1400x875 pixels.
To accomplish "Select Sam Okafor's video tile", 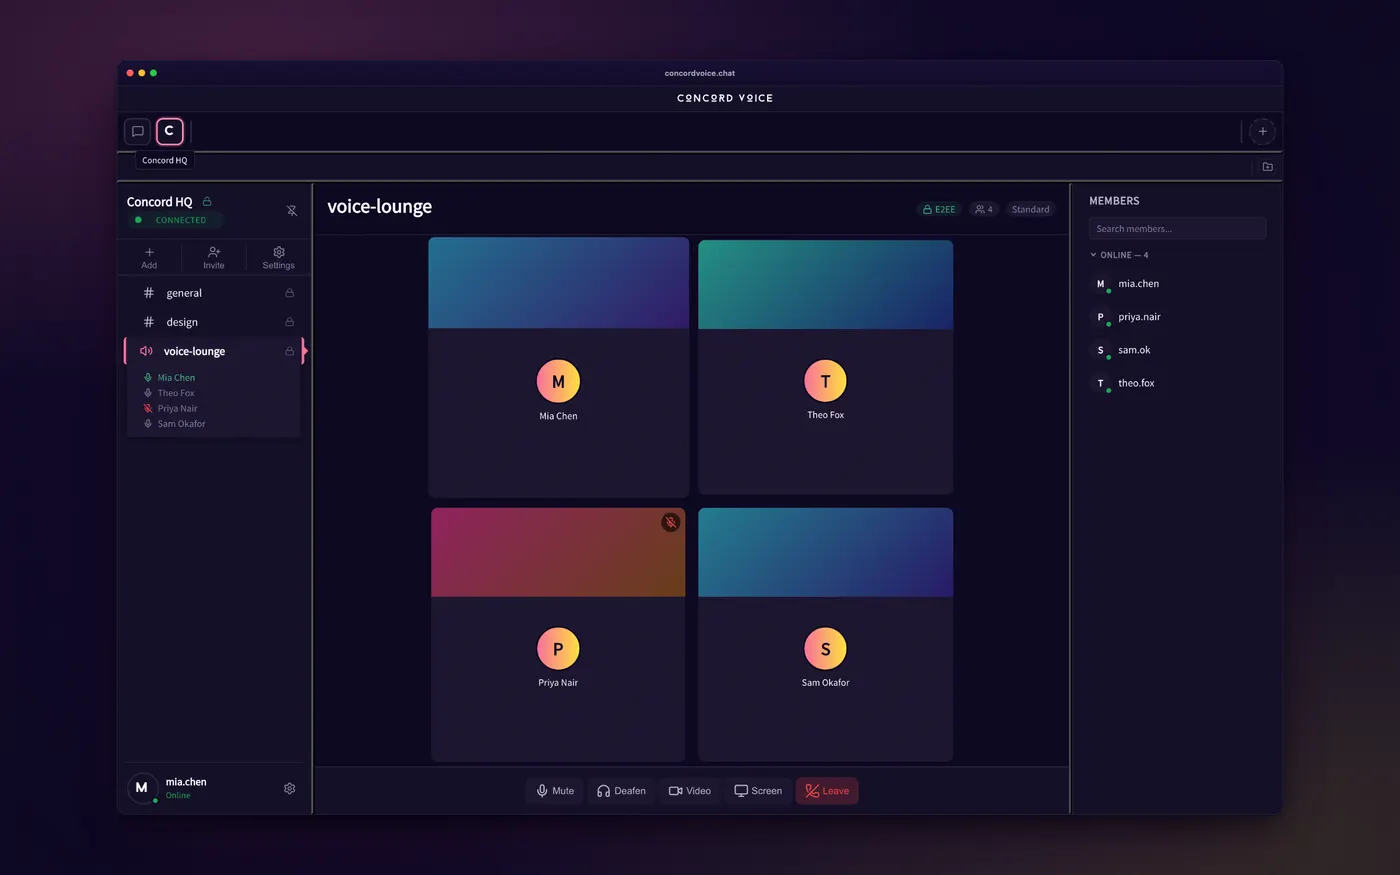I will [x=825, y=634].
